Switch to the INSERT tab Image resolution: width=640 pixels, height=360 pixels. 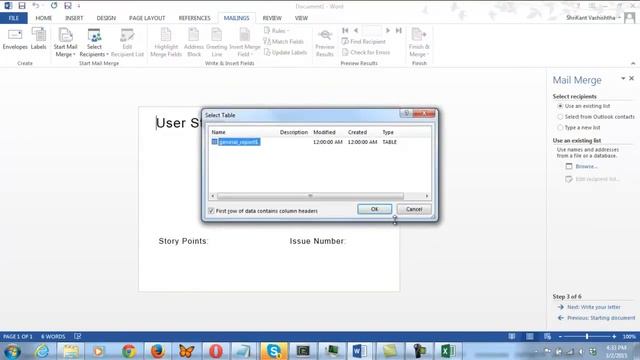tap(74, 18)
